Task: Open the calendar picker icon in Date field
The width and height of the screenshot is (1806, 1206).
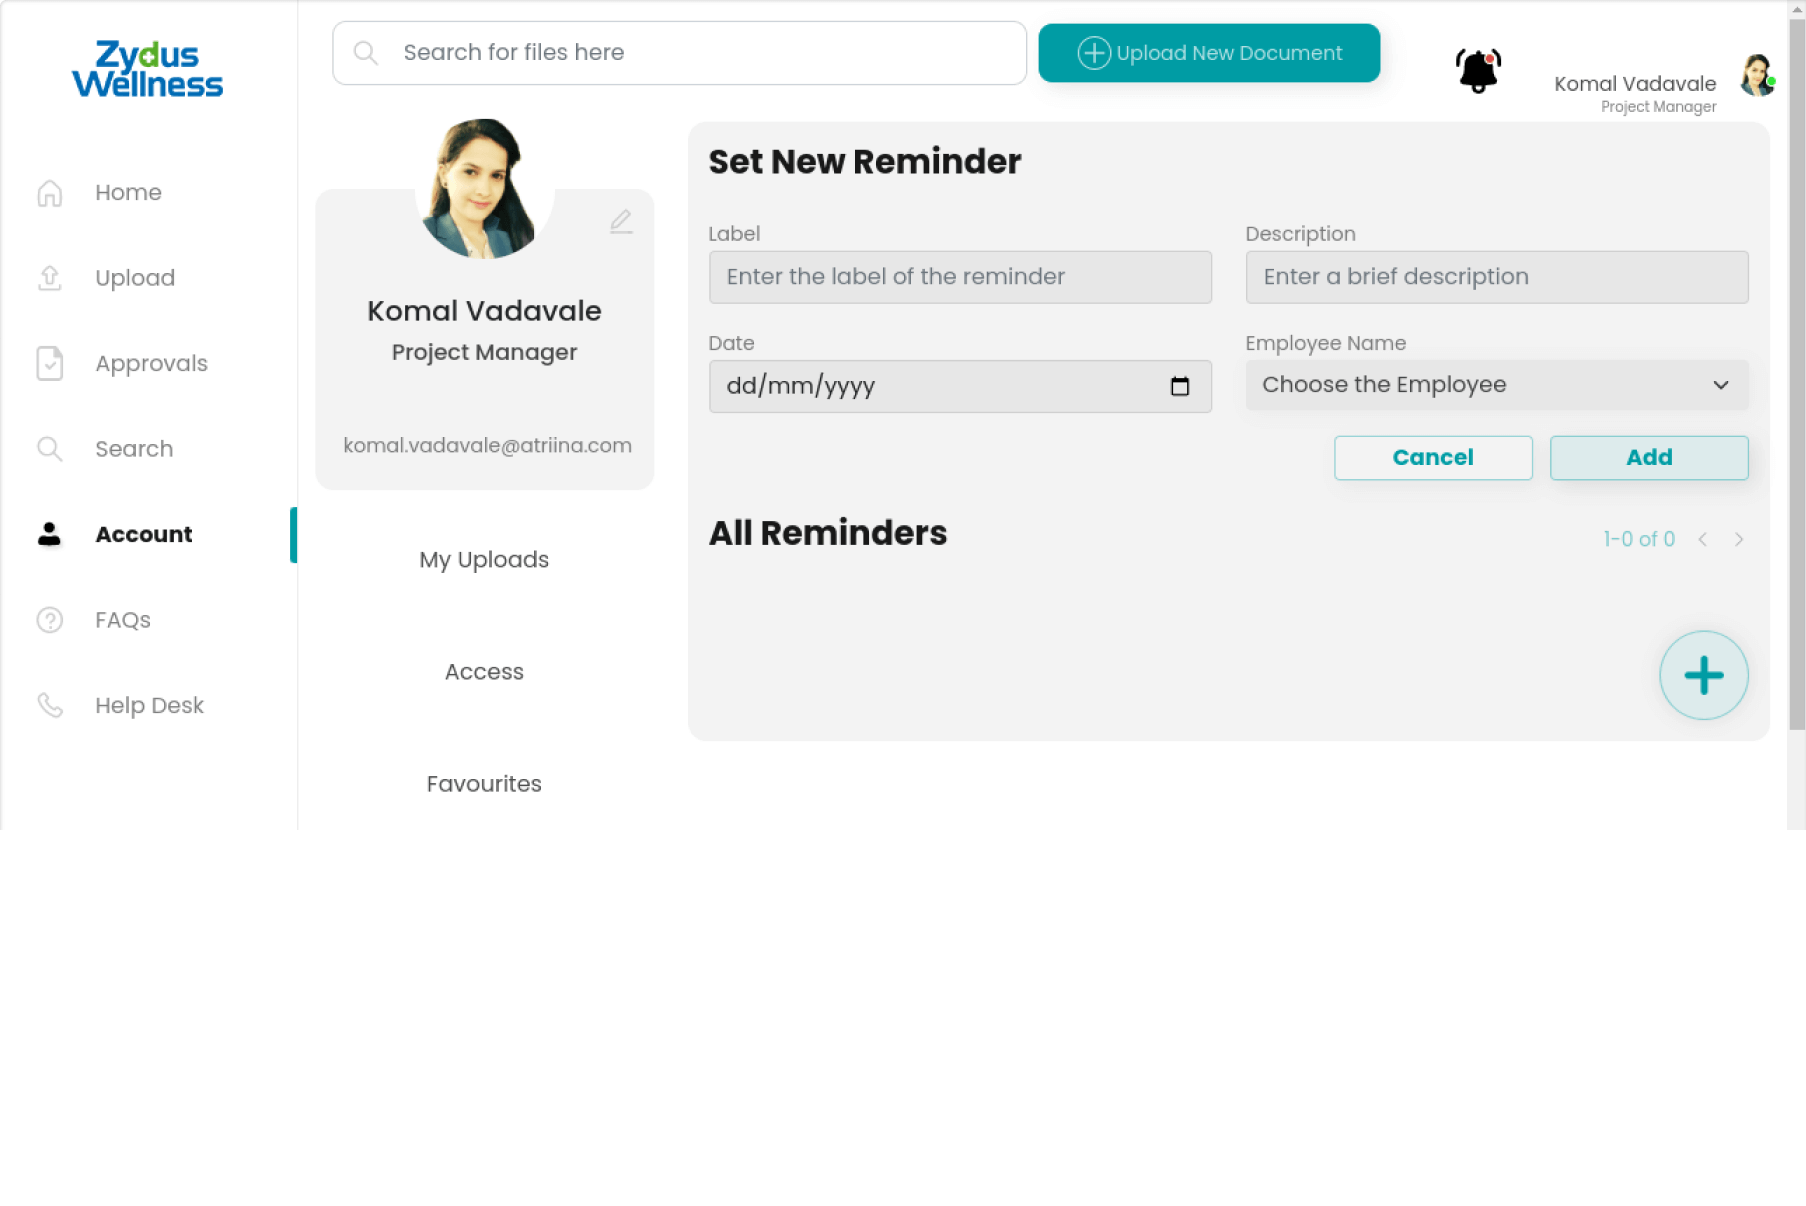Action: point(1180,386)
